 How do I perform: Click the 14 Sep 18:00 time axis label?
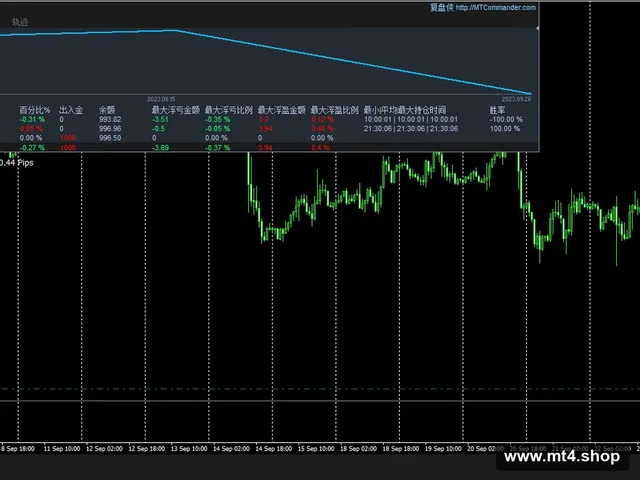tap(273, 449)
